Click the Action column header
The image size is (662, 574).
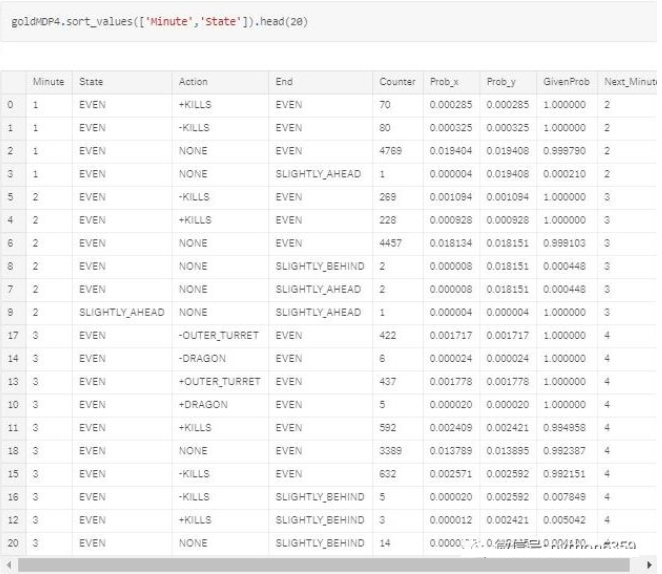click(x=193, y=82)
